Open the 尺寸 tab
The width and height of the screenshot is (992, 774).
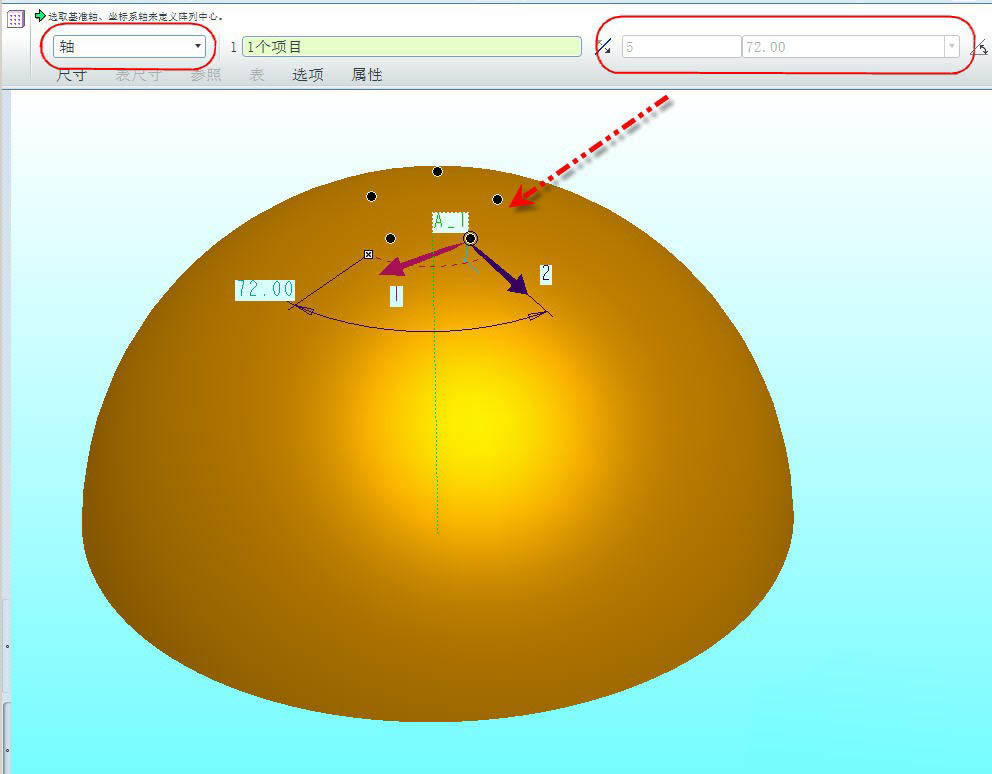pos(71,75)
